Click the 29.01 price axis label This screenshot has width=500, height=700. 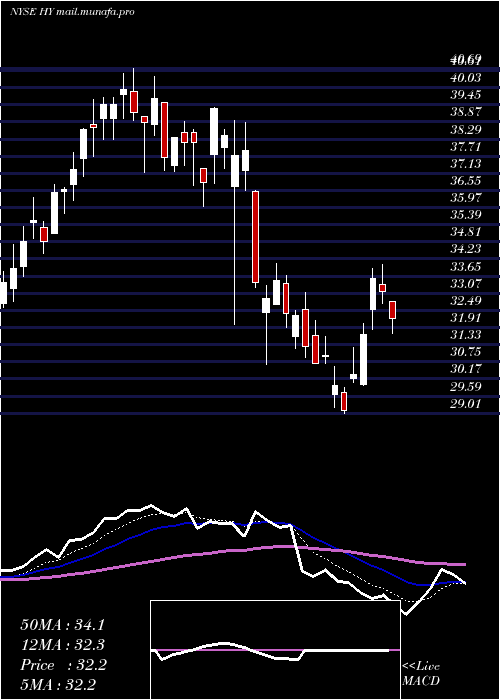click(465, 404)
